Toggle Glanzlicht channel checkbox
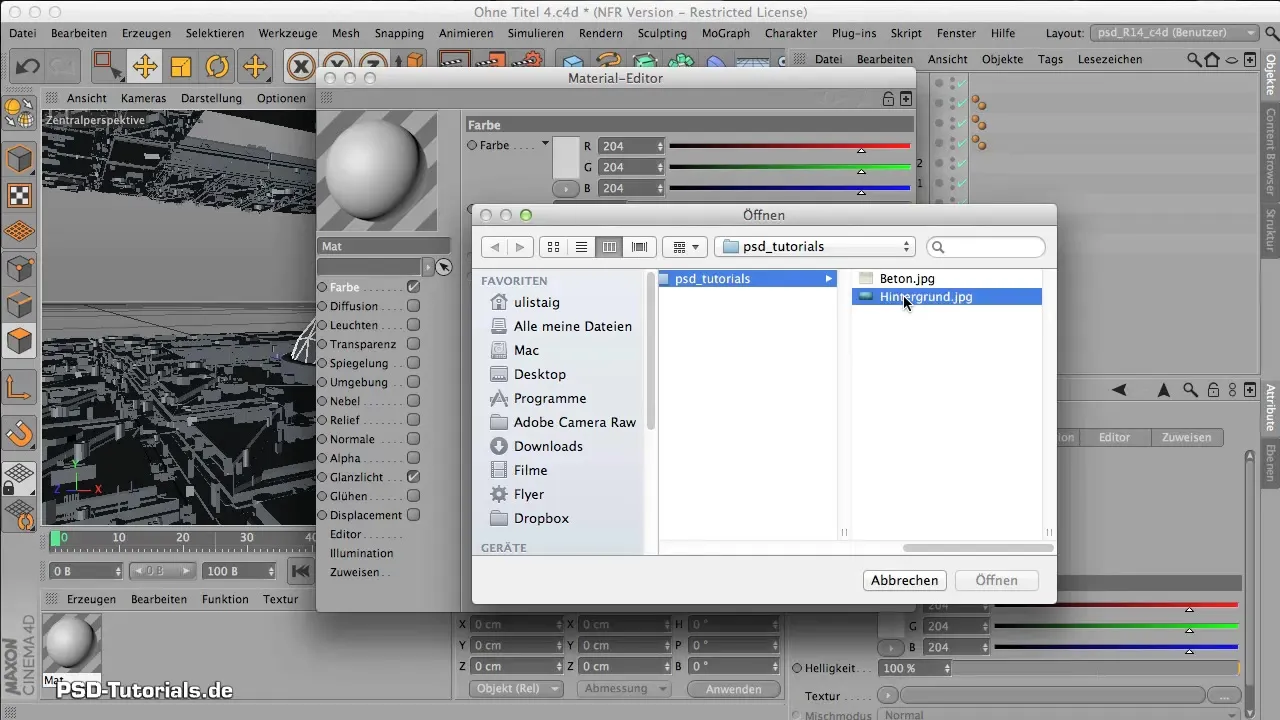This screenshot has height=720, width=1280. (413, 477)
